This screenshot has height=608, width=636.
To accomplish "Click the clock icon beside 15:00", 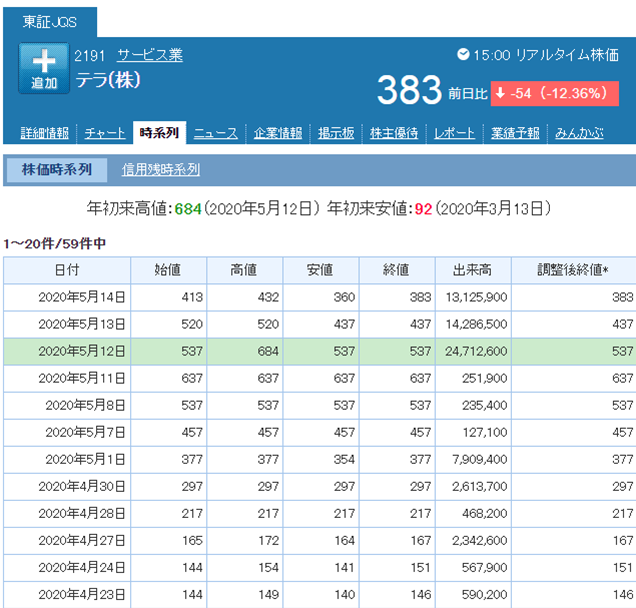I will (463, 54).
